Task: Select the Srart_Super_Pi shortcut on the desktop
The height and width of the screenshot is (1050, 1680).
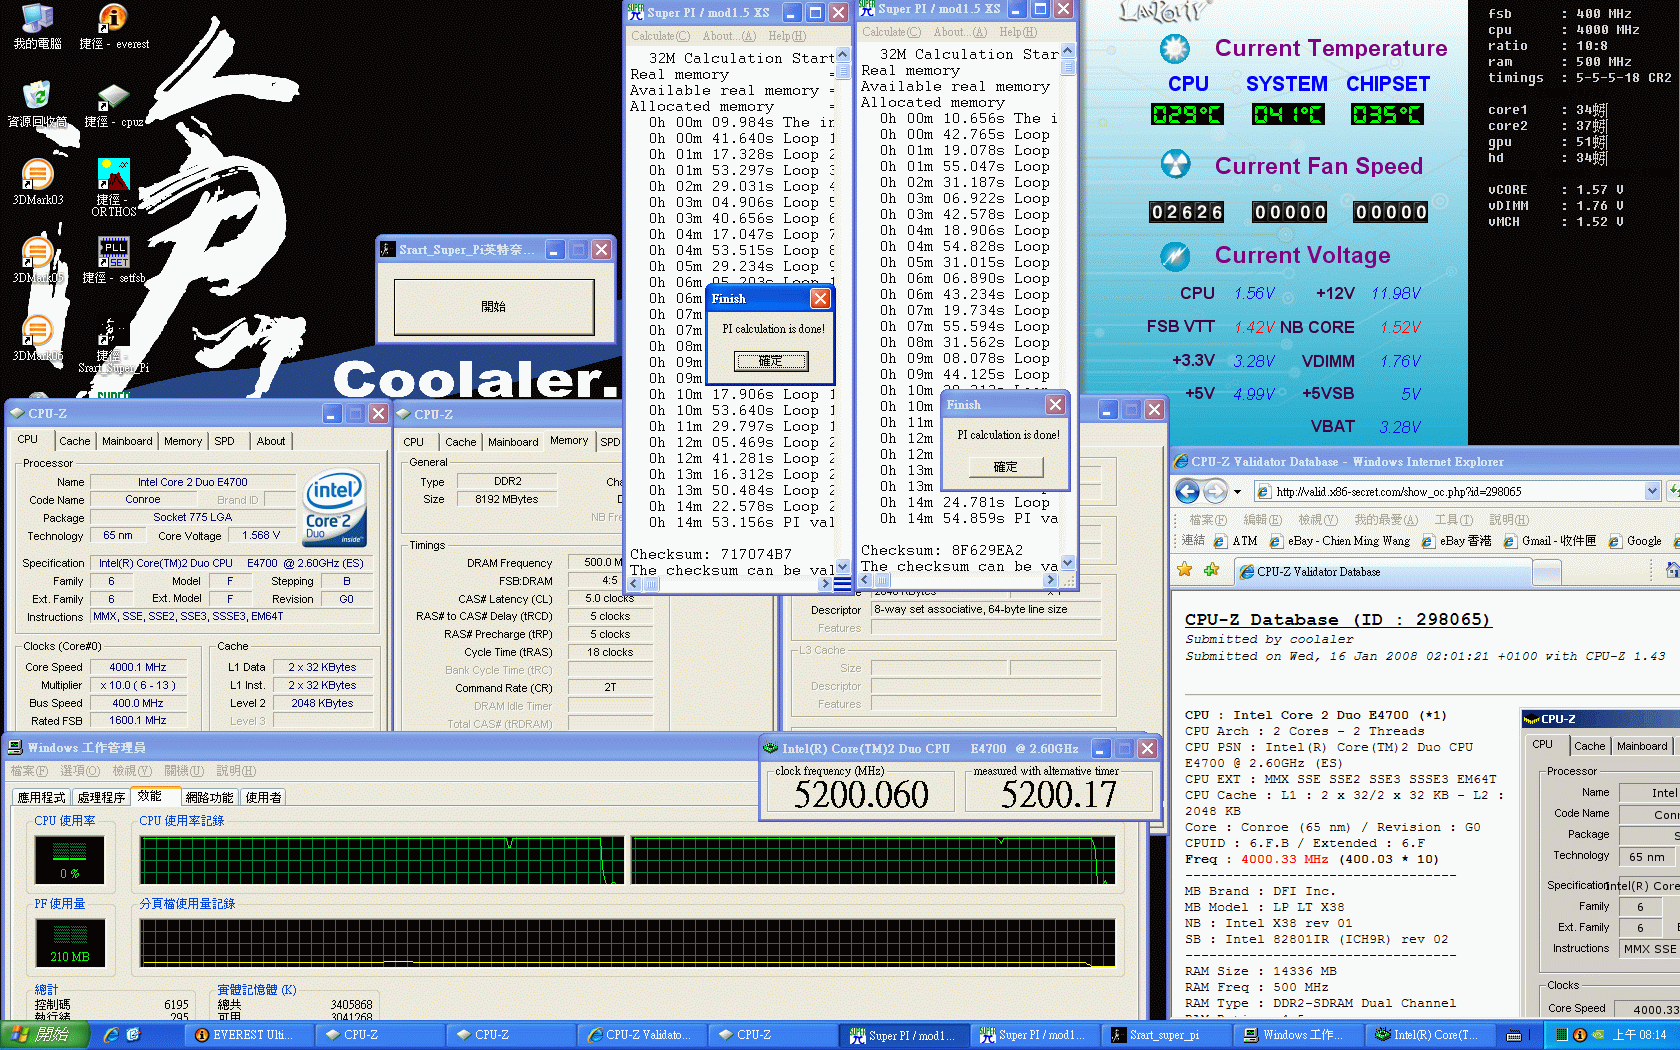Action: (x=113, y=345)
